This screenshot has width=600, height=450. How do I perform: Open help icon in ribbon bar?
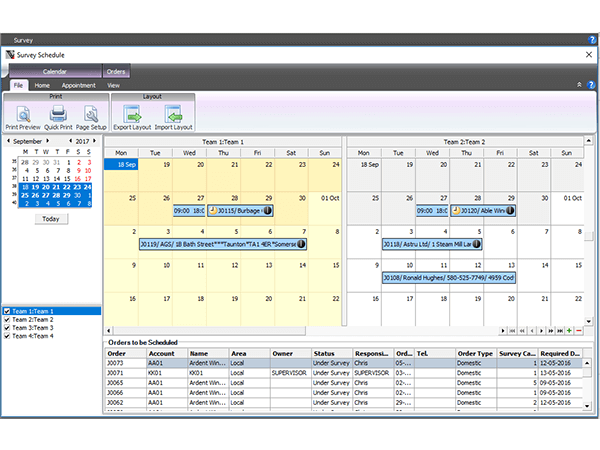pos(590,85)
